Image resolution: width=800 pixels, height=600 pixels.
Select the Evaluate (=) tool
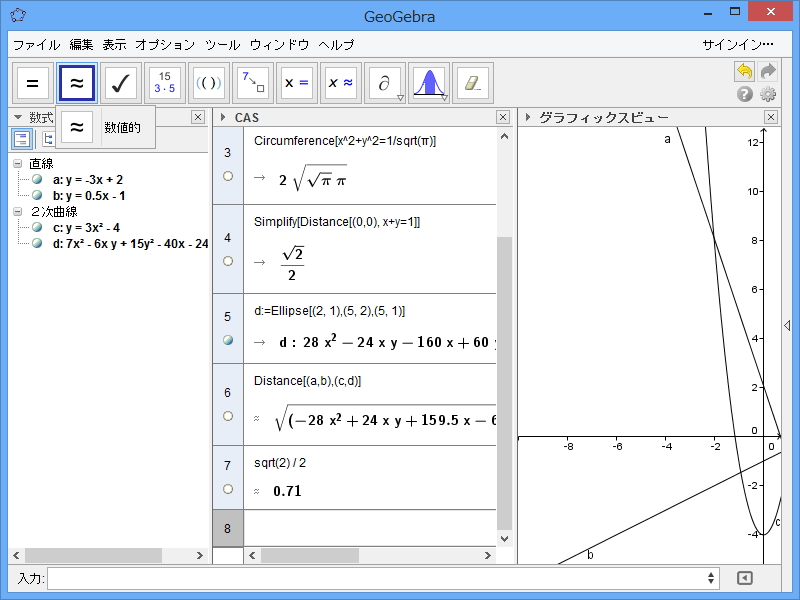pyautogui.click(x=31, y=83)
